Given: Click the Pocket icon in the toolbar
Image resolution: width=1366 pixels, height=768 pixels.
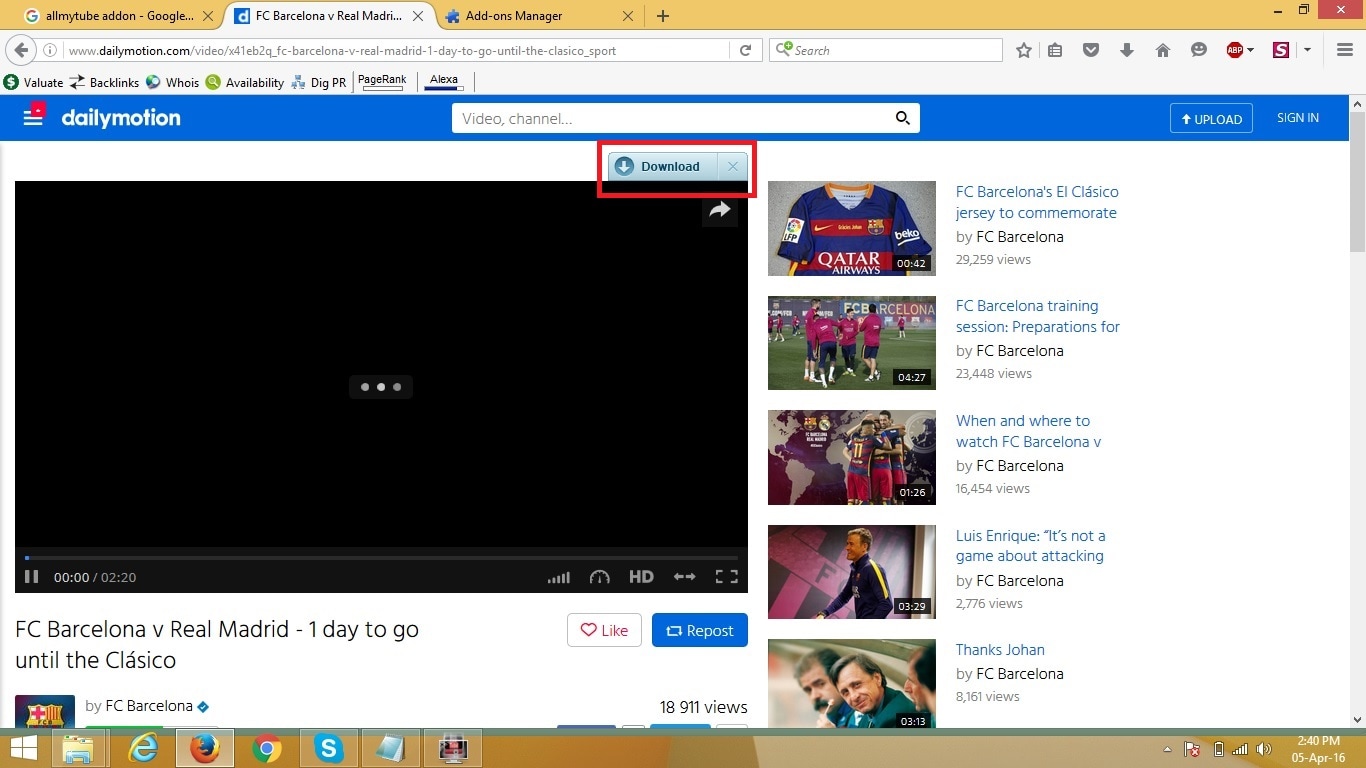Looking at the screenshot, I should coord(1091,50).
